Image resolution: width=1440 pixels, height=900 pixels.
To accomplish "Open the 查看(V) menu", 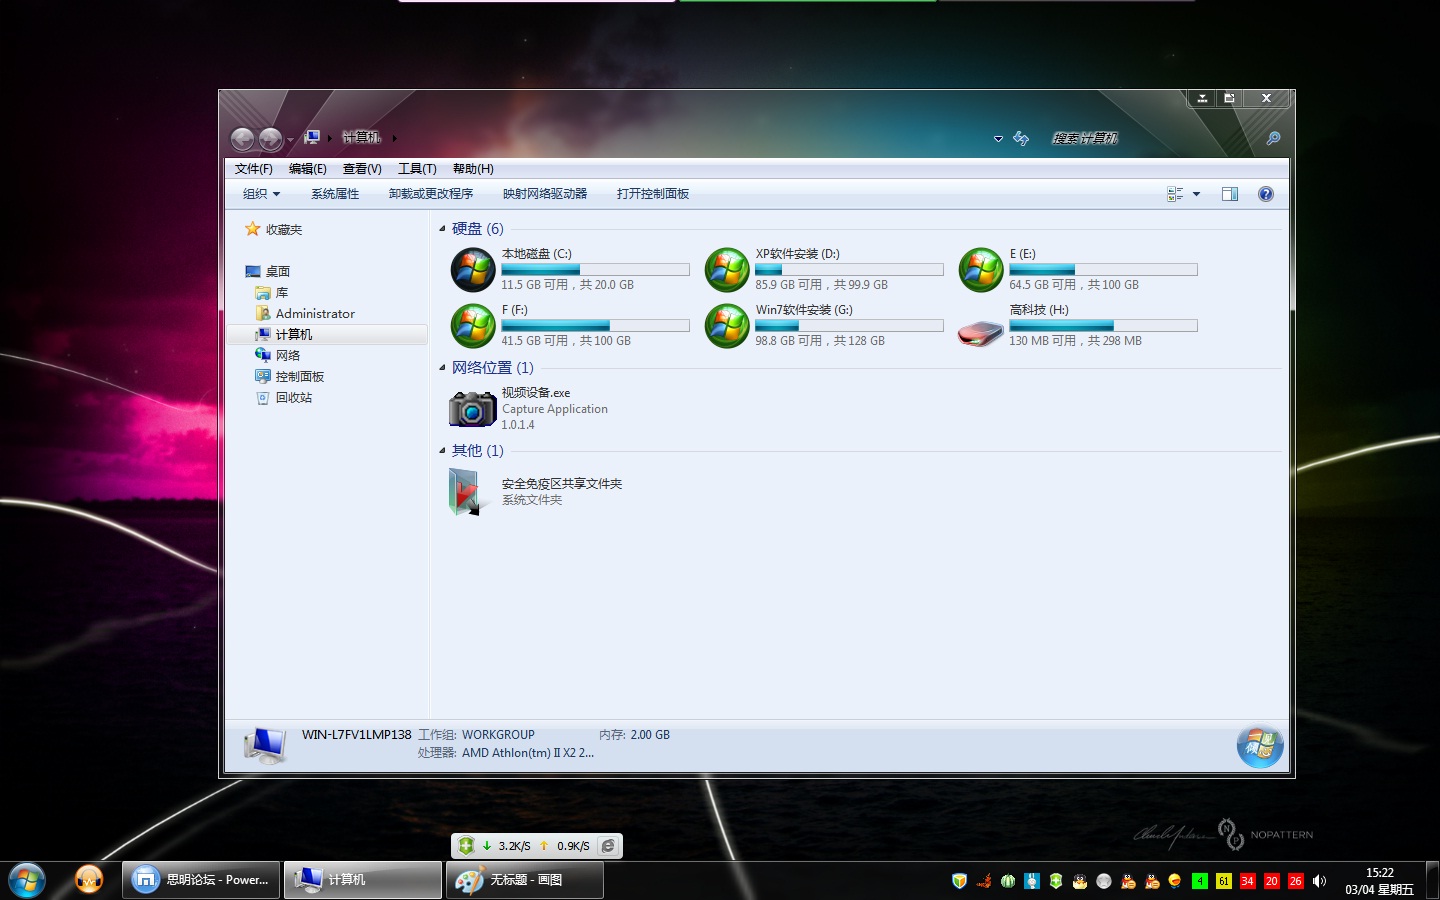I will pyautogui.click(x=362, y=169).
